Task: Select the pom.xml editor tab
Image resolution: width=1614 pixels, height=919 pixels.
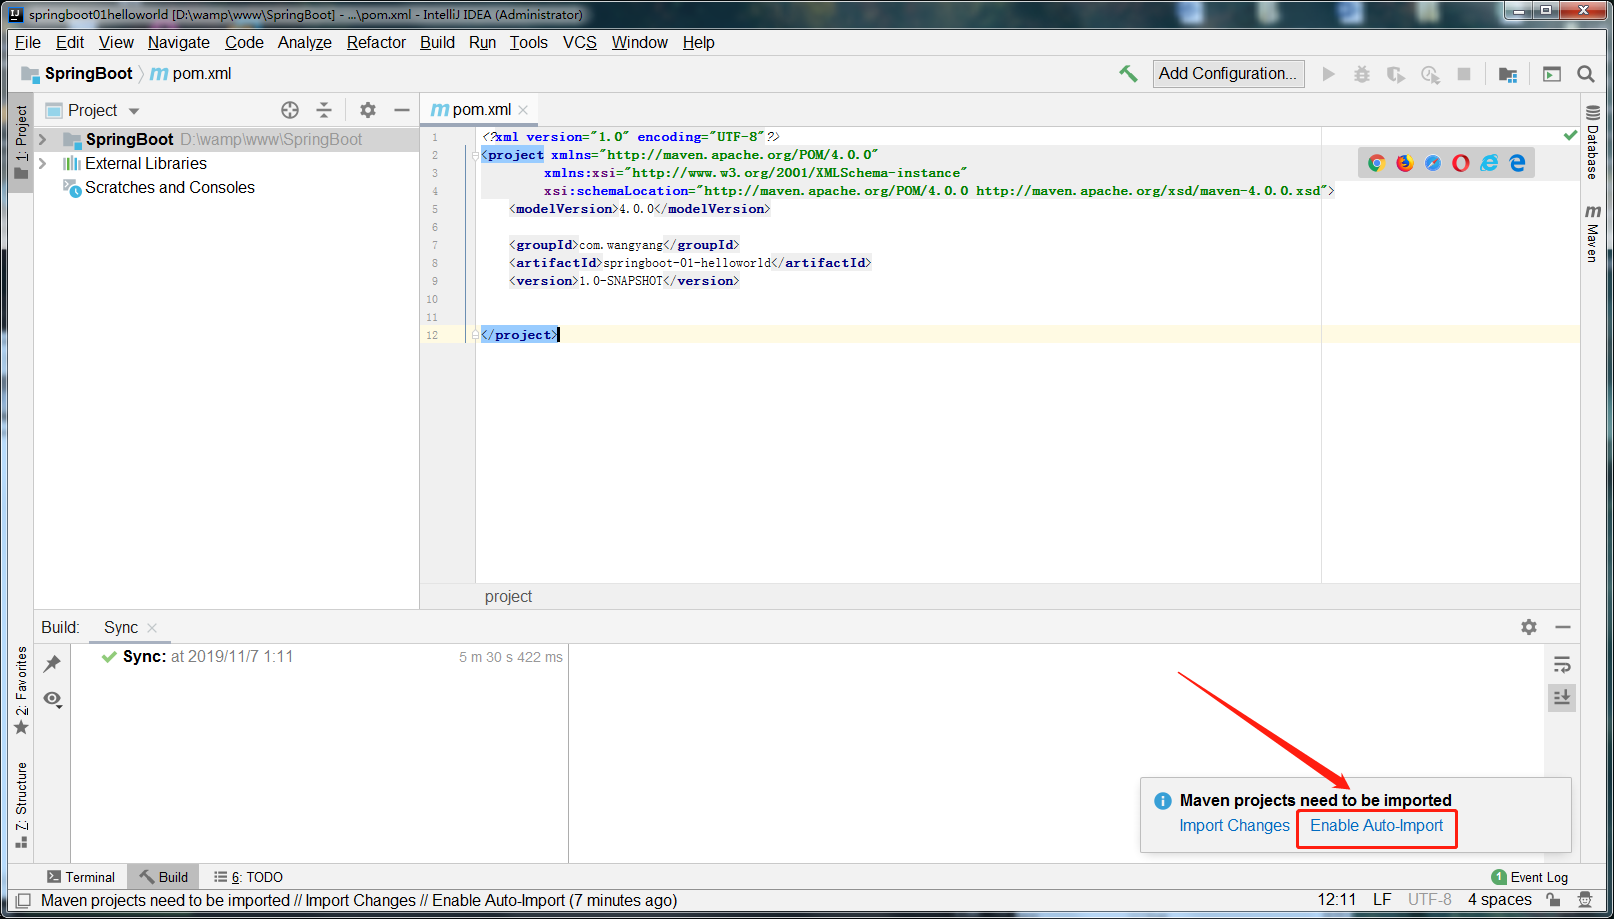Action: pyautogui.click(x=480, y=110)
